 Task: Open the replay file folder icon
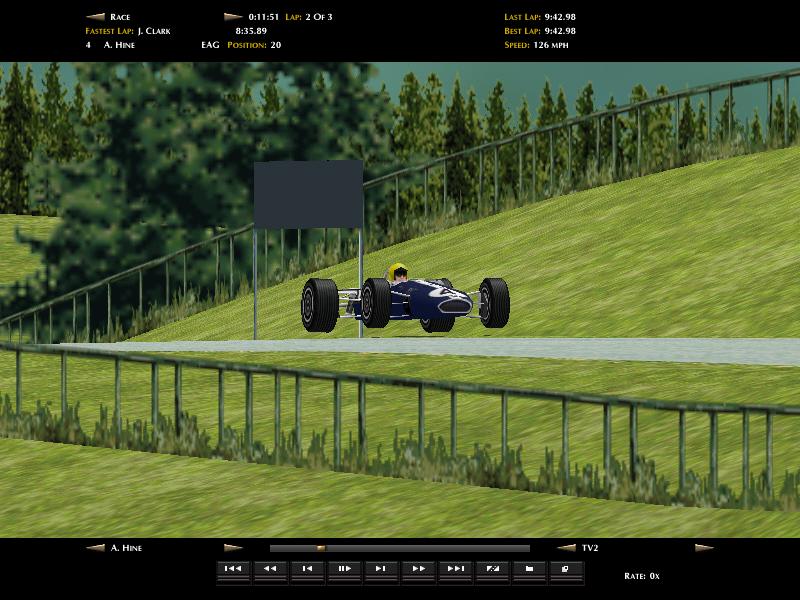[x=529, y=569]
